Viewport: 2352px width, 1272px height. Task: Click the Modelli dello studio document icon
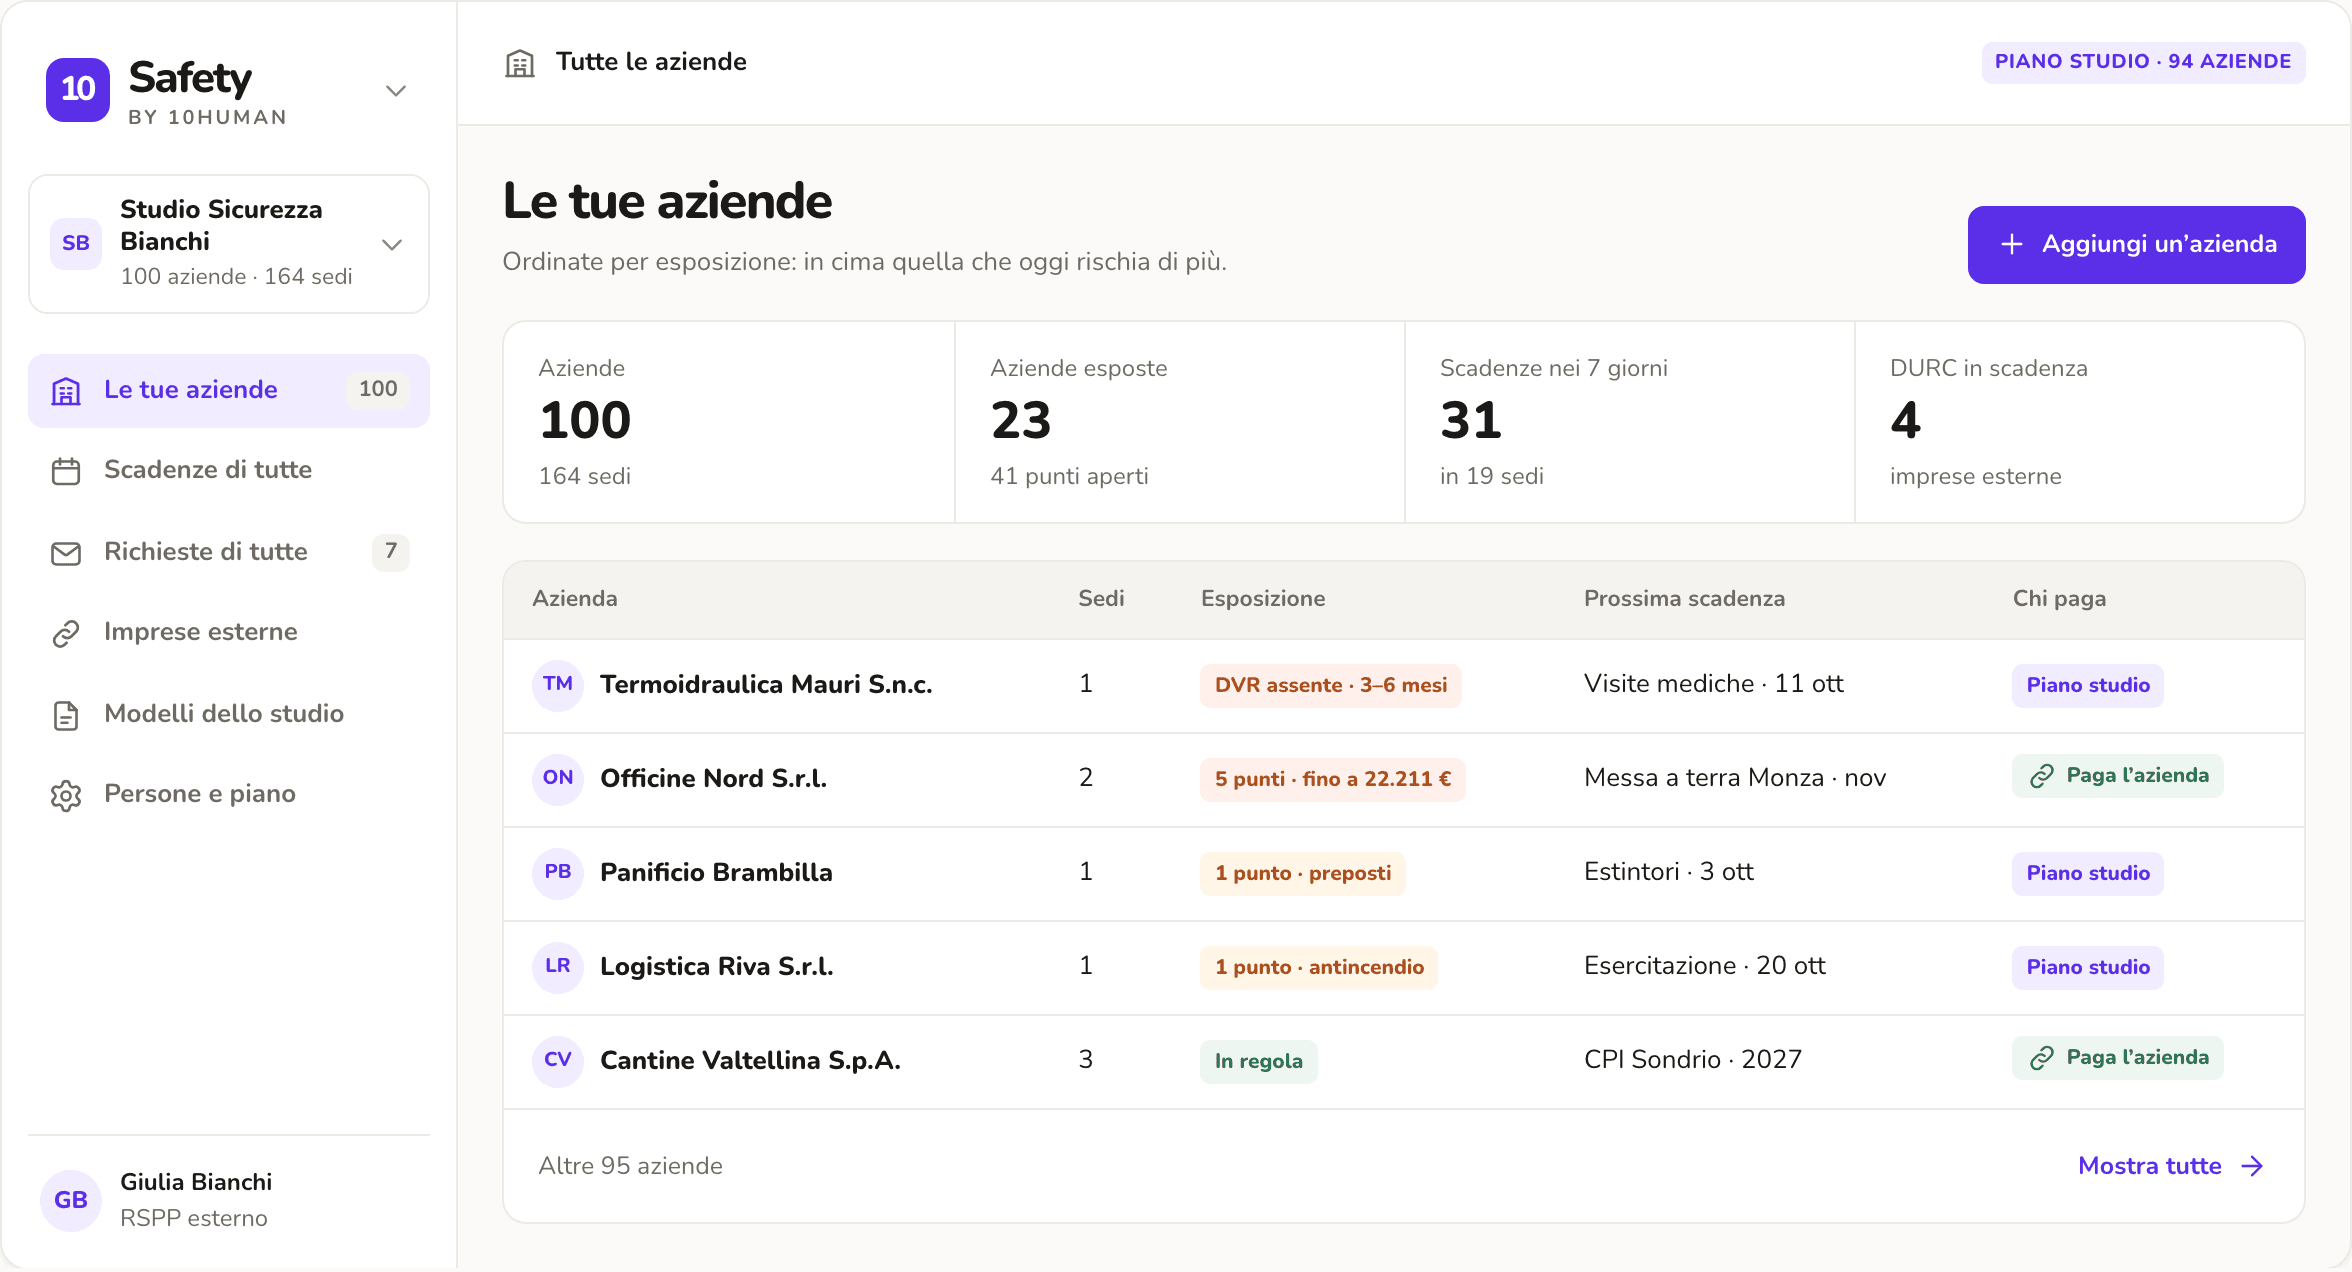pos(66,715)
